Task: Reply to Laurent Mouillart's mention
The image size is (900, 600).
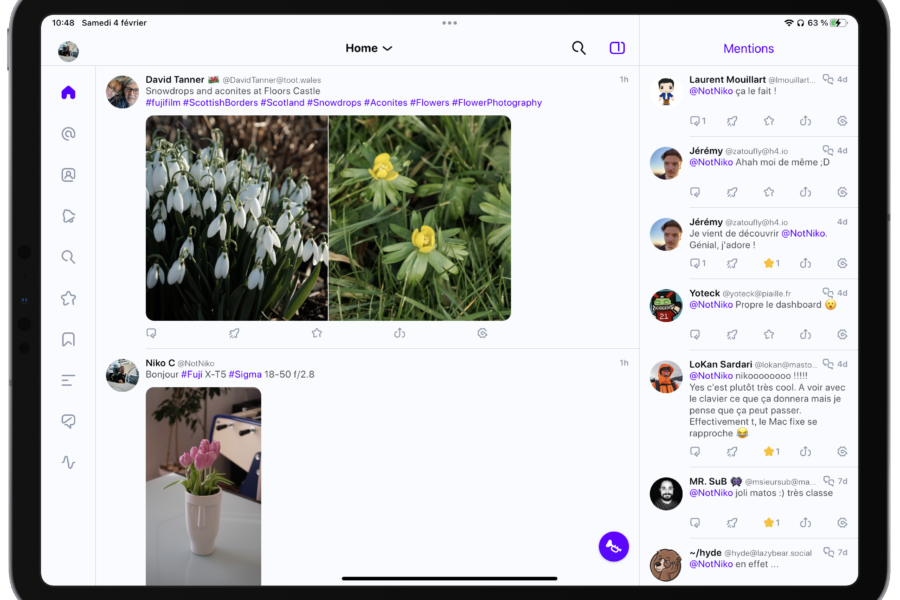Action: tap(697, 121)
